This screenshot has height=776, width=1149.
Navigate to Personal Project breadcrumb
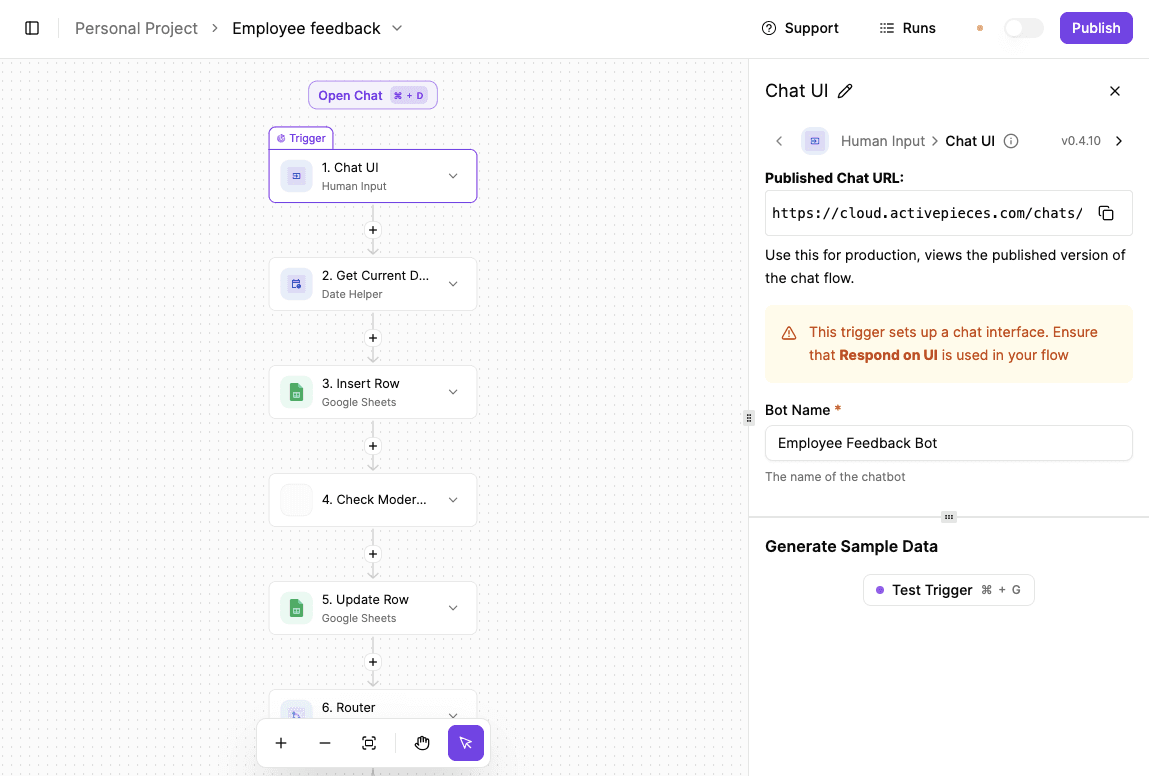click(136, 28)
